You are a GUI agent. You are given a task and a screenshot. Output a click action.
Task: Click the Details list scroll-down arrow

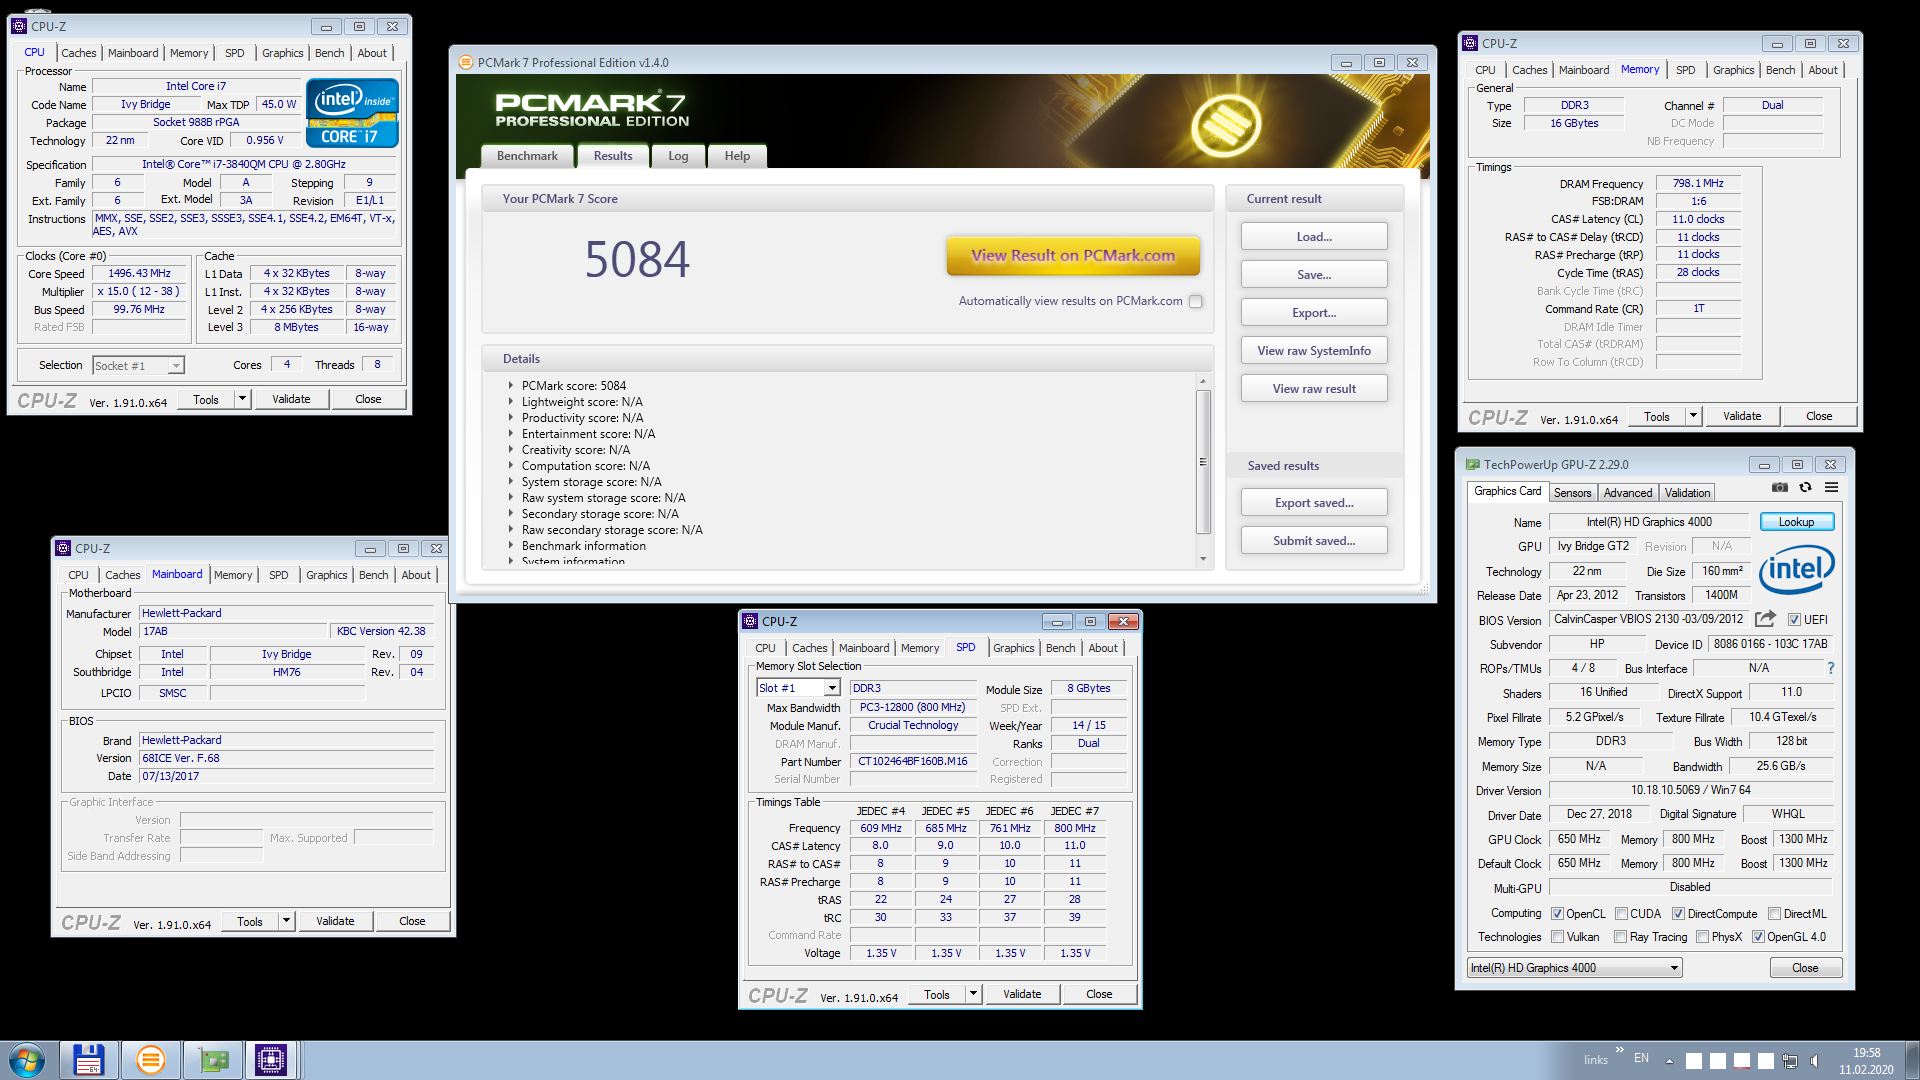click(x=1203, y=559)
